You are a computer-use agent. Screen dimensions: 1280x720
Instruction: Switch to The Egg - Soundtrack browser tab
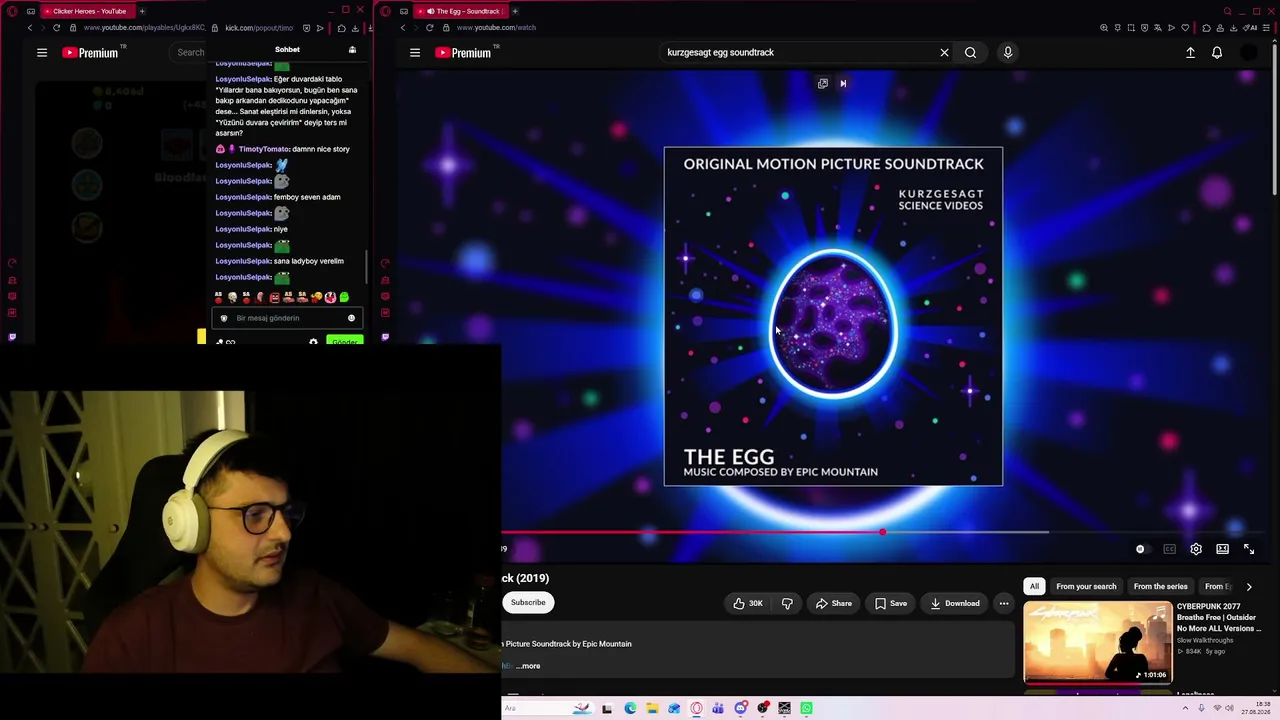pos(463,11)
